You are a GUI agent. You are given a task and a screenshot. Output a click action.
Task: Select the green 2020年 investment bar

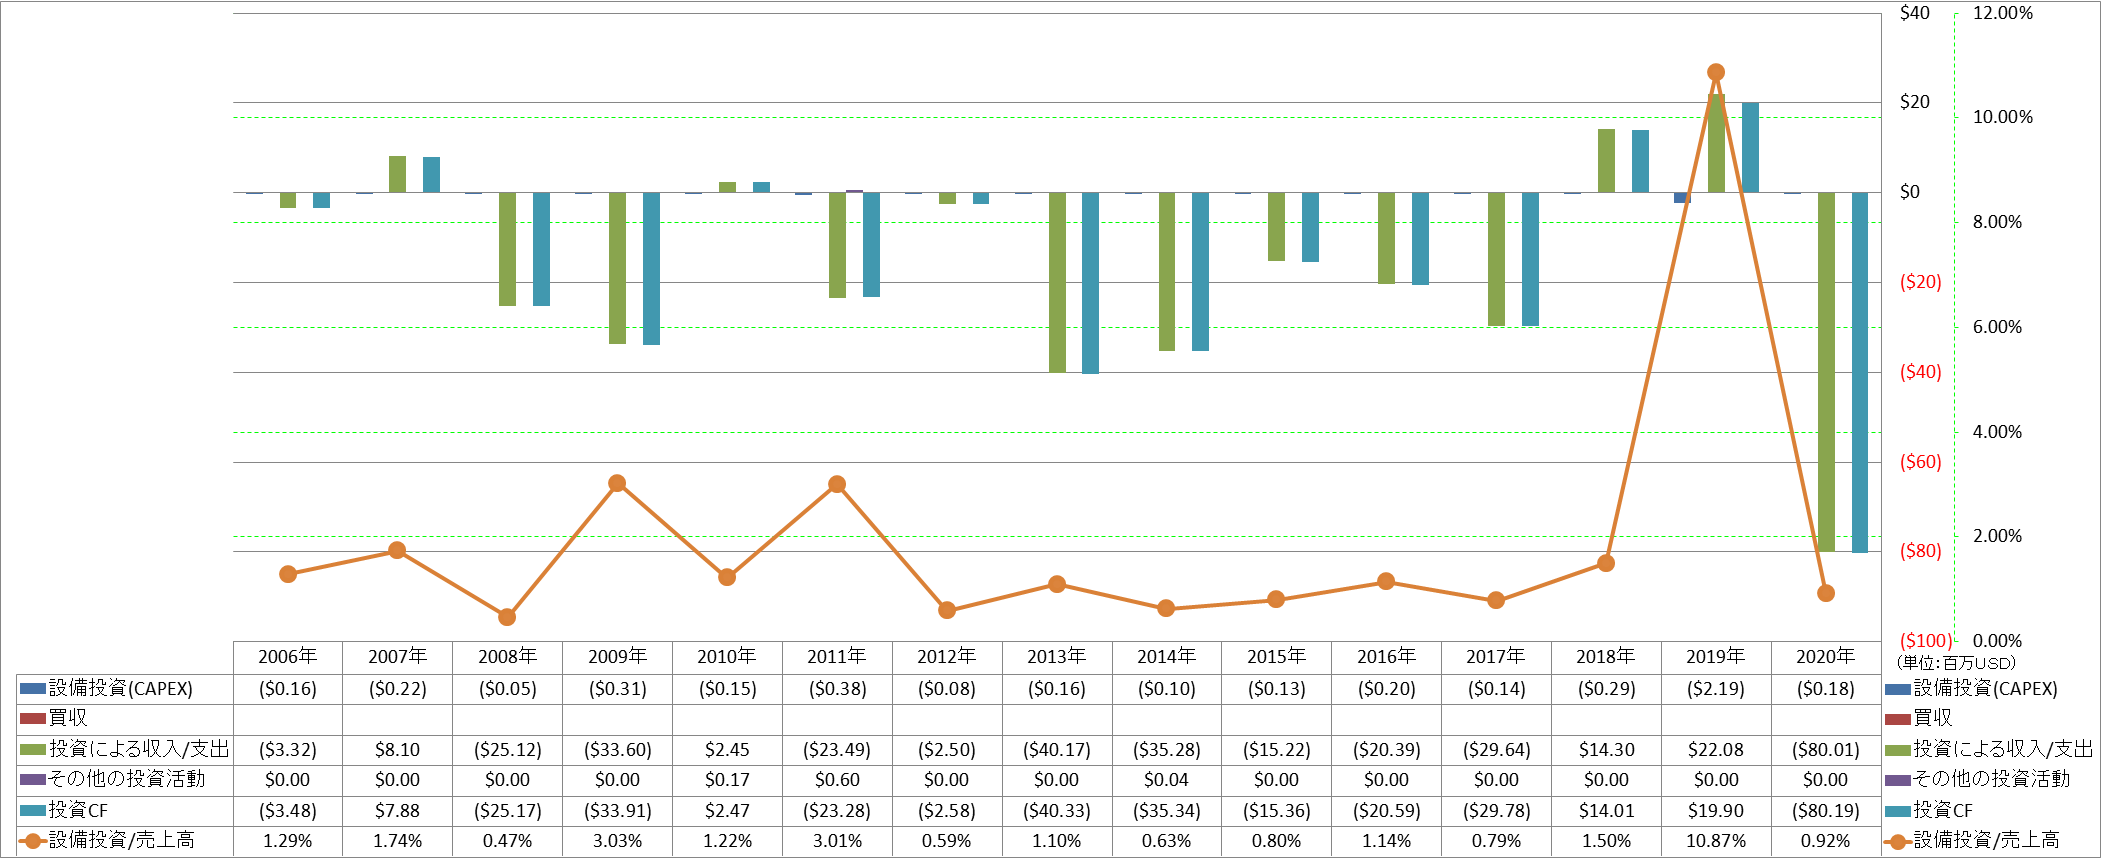1826,372
